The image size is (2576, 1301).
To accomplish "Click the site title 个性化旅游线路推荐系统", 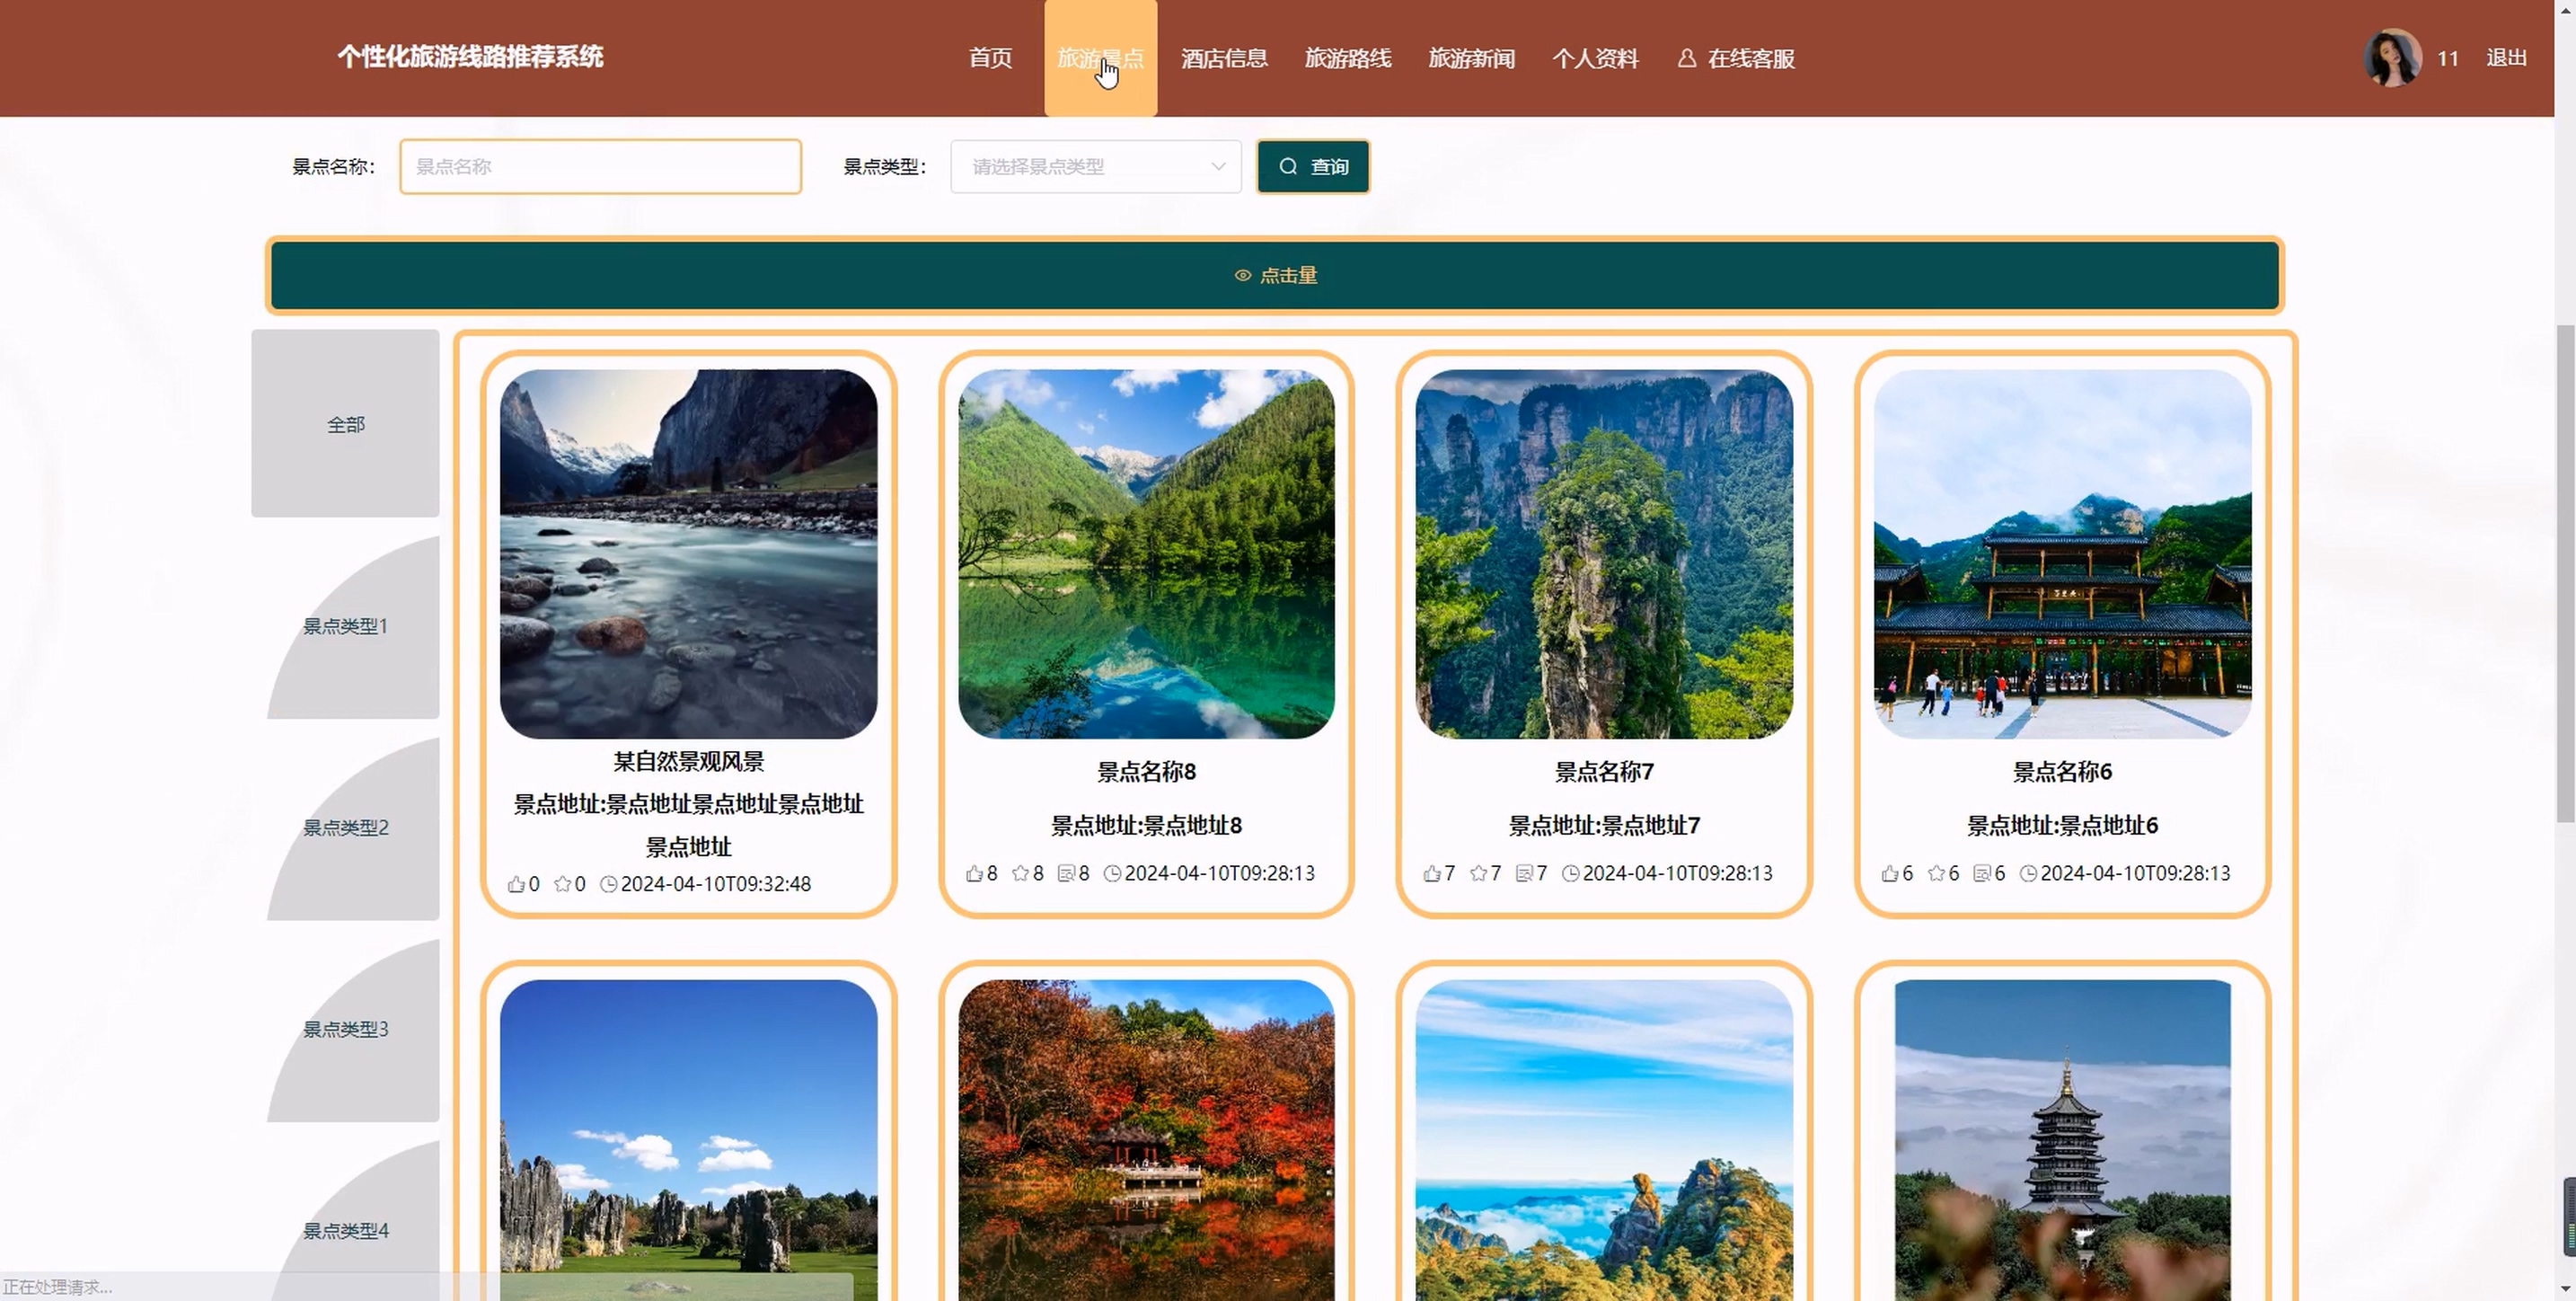I will coord(470,56).
